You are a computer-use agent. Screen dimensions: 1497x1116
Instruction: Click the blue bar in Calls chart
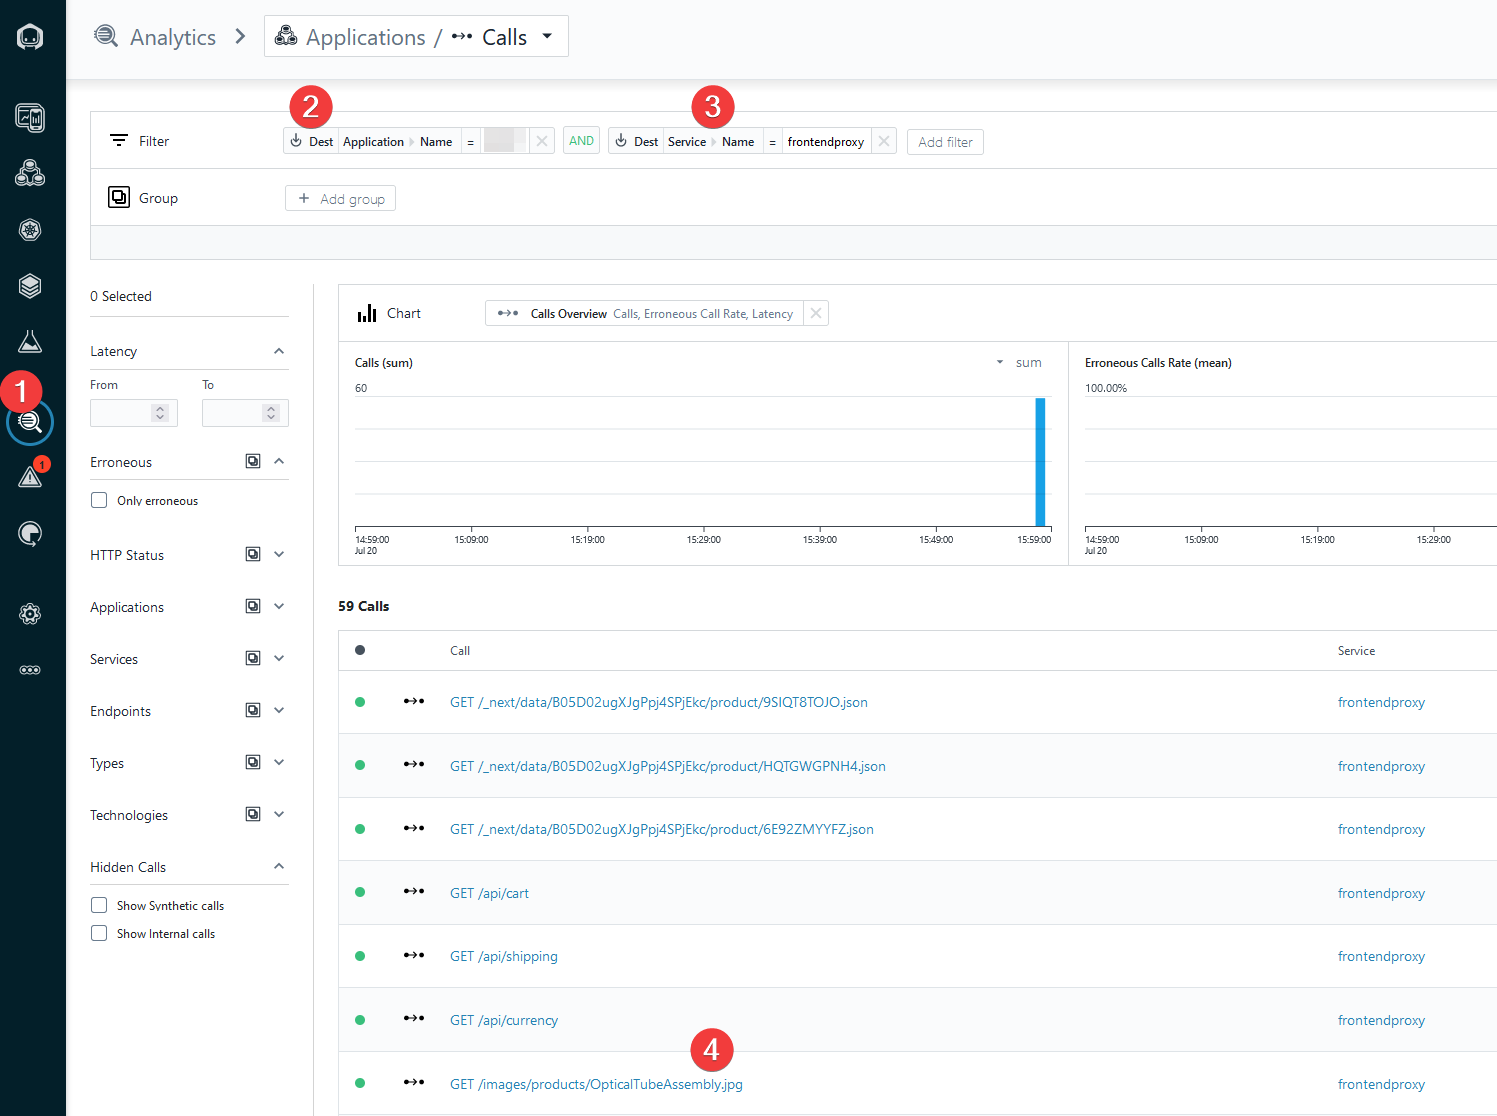pyautogui.click(x=1040, y=462)
